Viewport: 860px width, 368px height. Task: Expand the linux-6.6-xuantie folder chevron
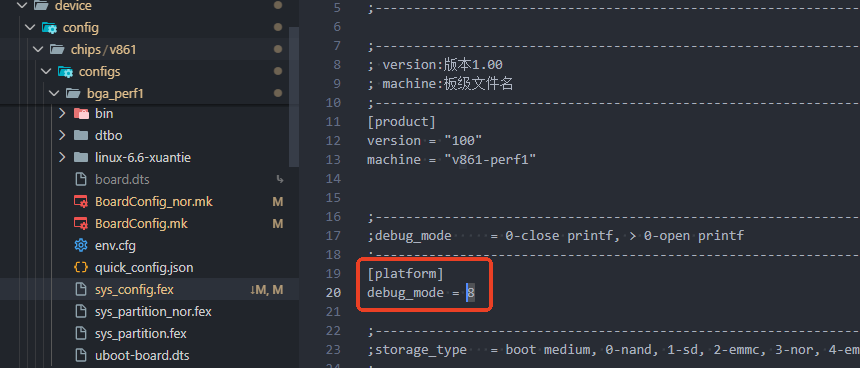[62, 158]
